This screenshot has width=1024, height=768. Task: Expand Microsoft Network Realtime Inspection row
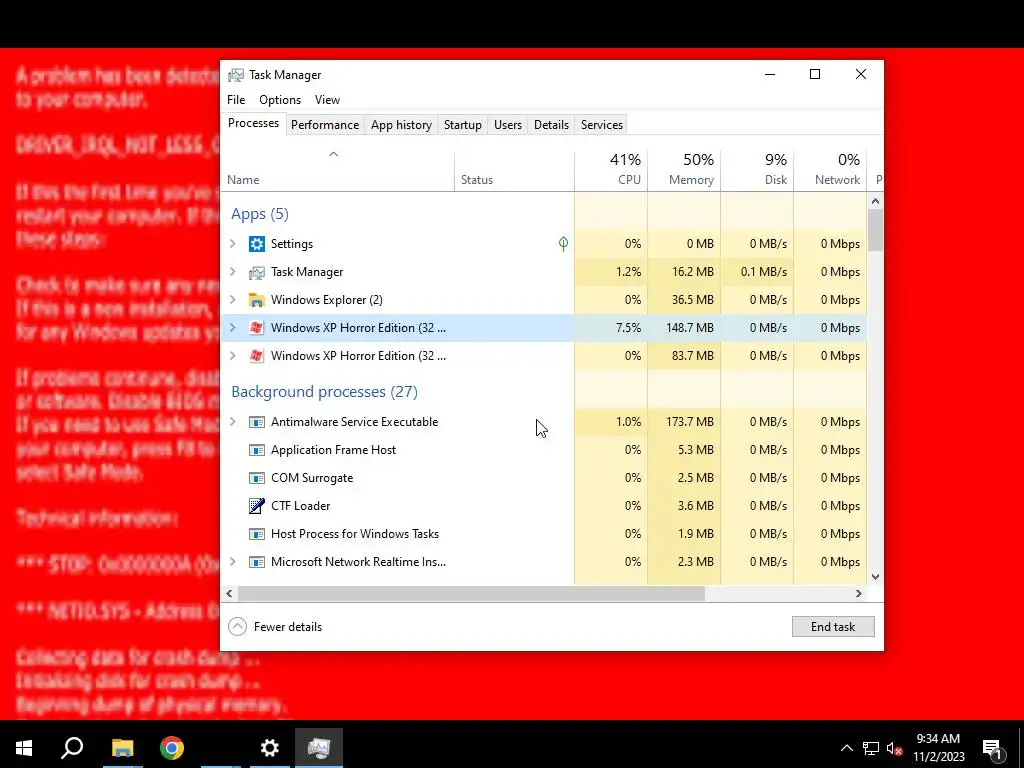coord(233,562)
